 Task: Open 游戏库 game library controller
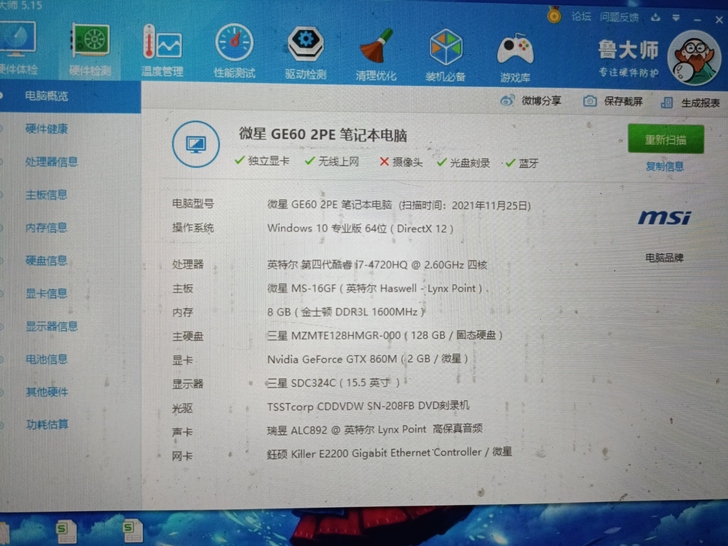click(x=515, y=58)
